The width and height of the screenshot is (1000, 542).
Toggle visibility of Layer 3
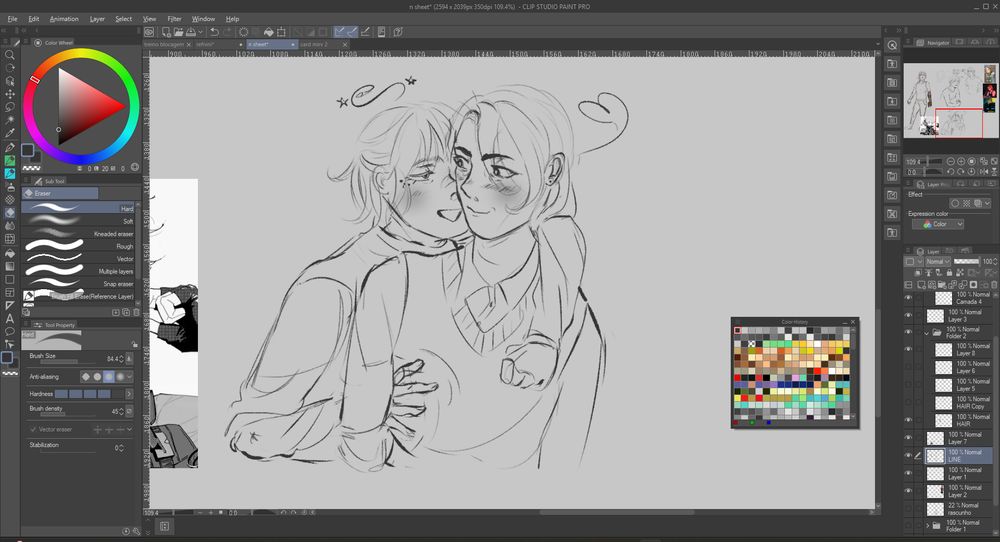[x=908, y=315]
